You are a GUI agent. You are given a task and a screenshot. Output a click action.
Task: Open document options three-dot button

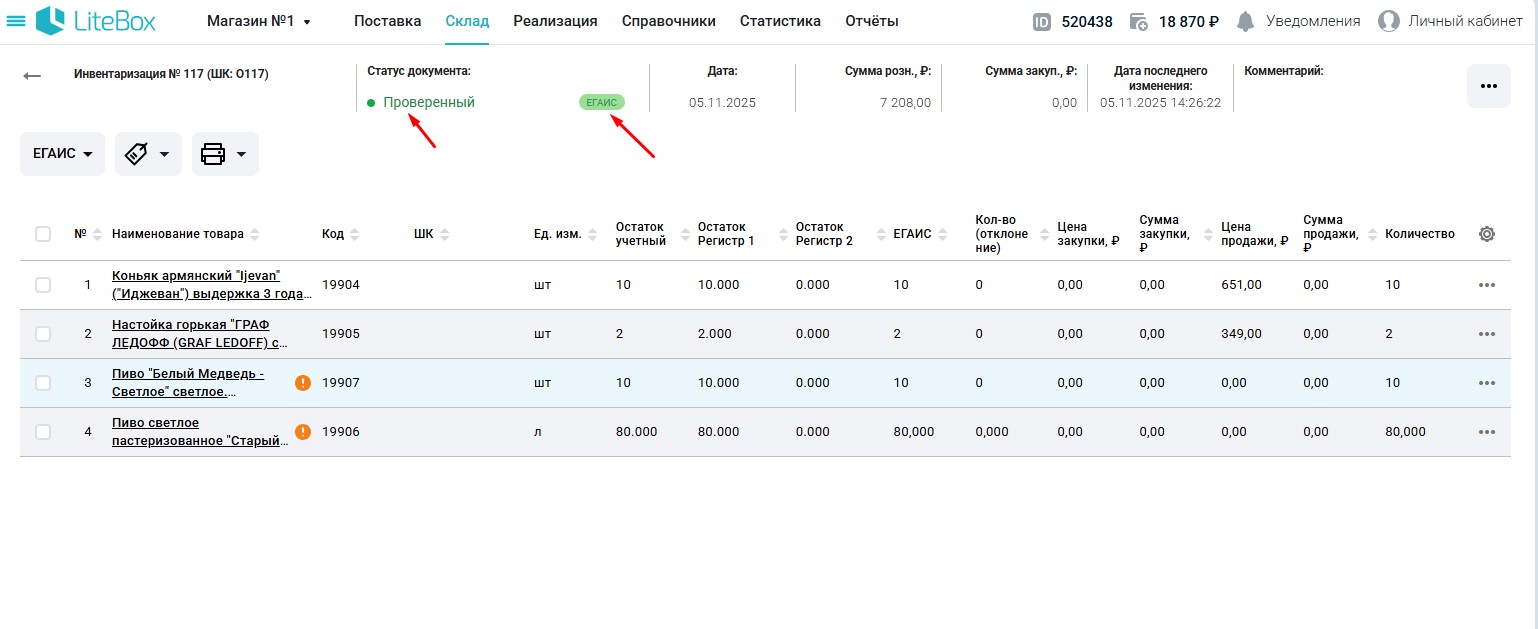(1488, 86)
